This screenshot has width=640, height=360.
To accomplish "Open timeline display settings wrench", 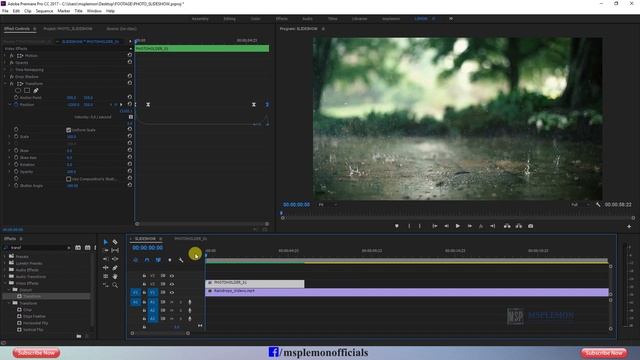I will pyautogui.click(x=181, y=260).
